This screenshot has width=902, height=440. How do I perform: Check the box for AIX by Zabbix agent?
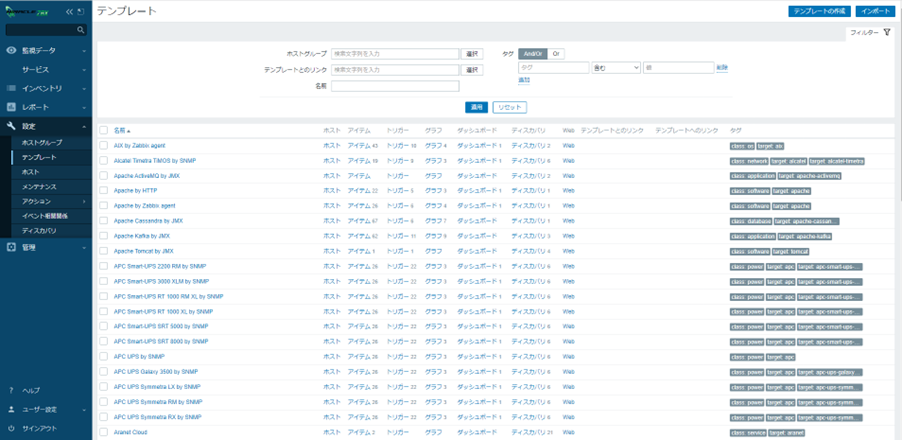coord(103,146)
